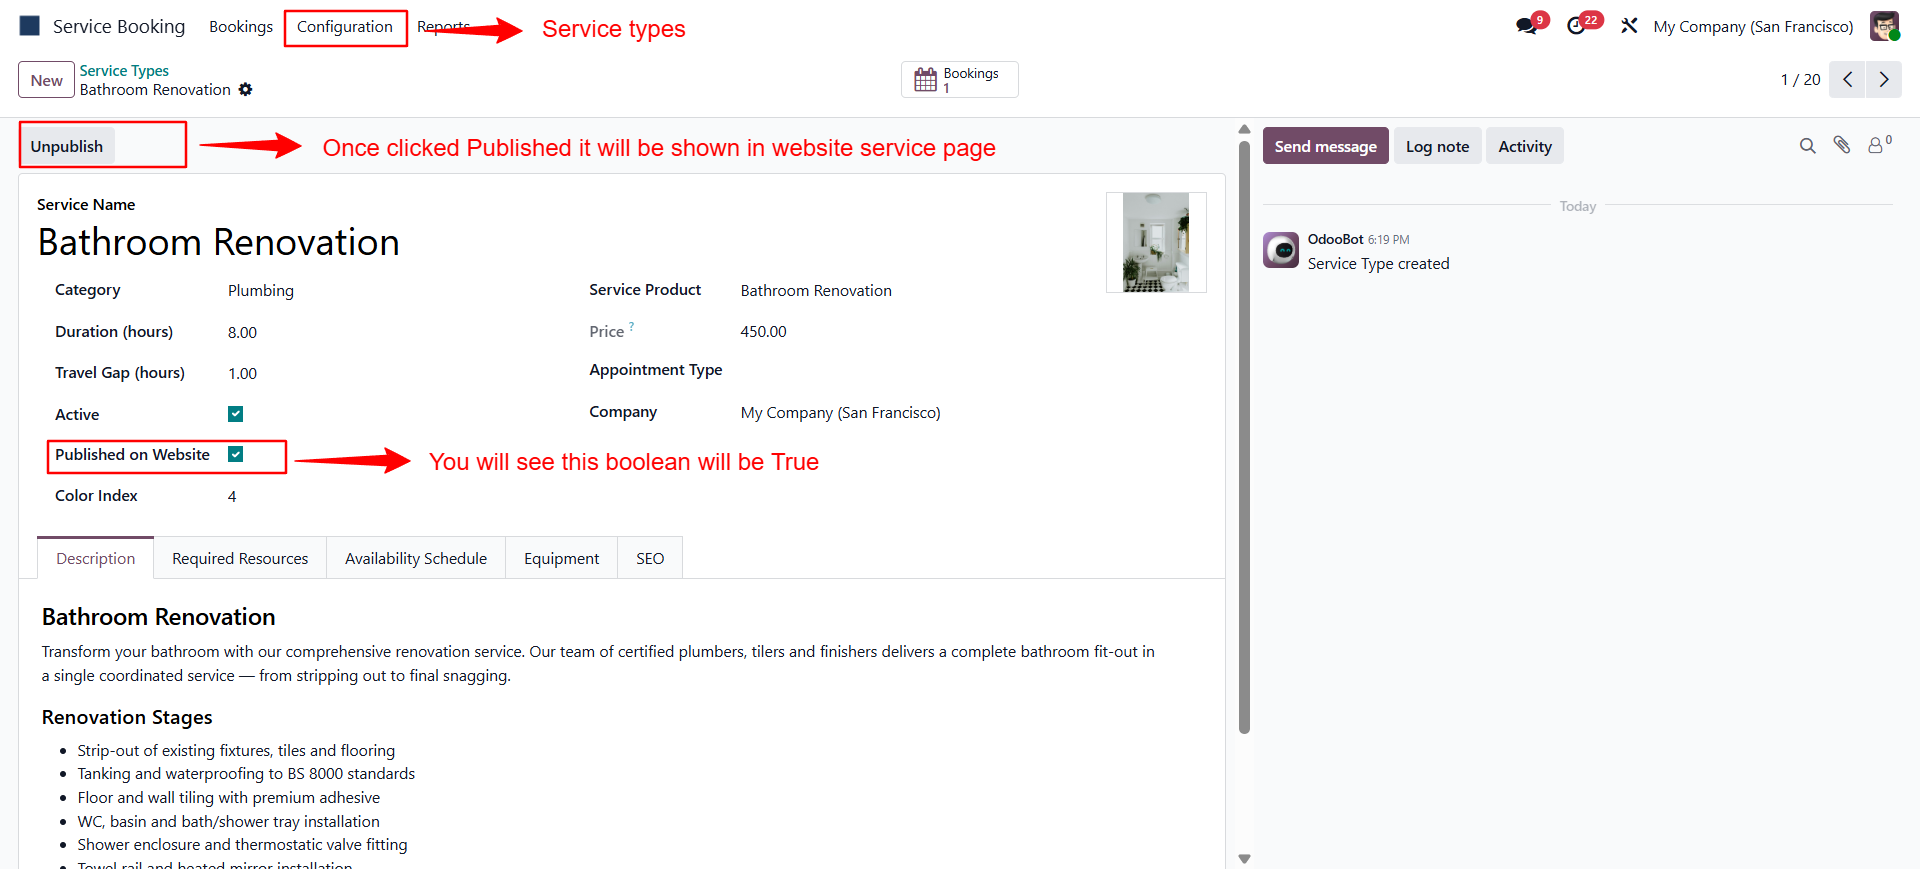The height and width of the screenshot is (869, 1920).
Task: Click the New button
Action: point(46,80)
